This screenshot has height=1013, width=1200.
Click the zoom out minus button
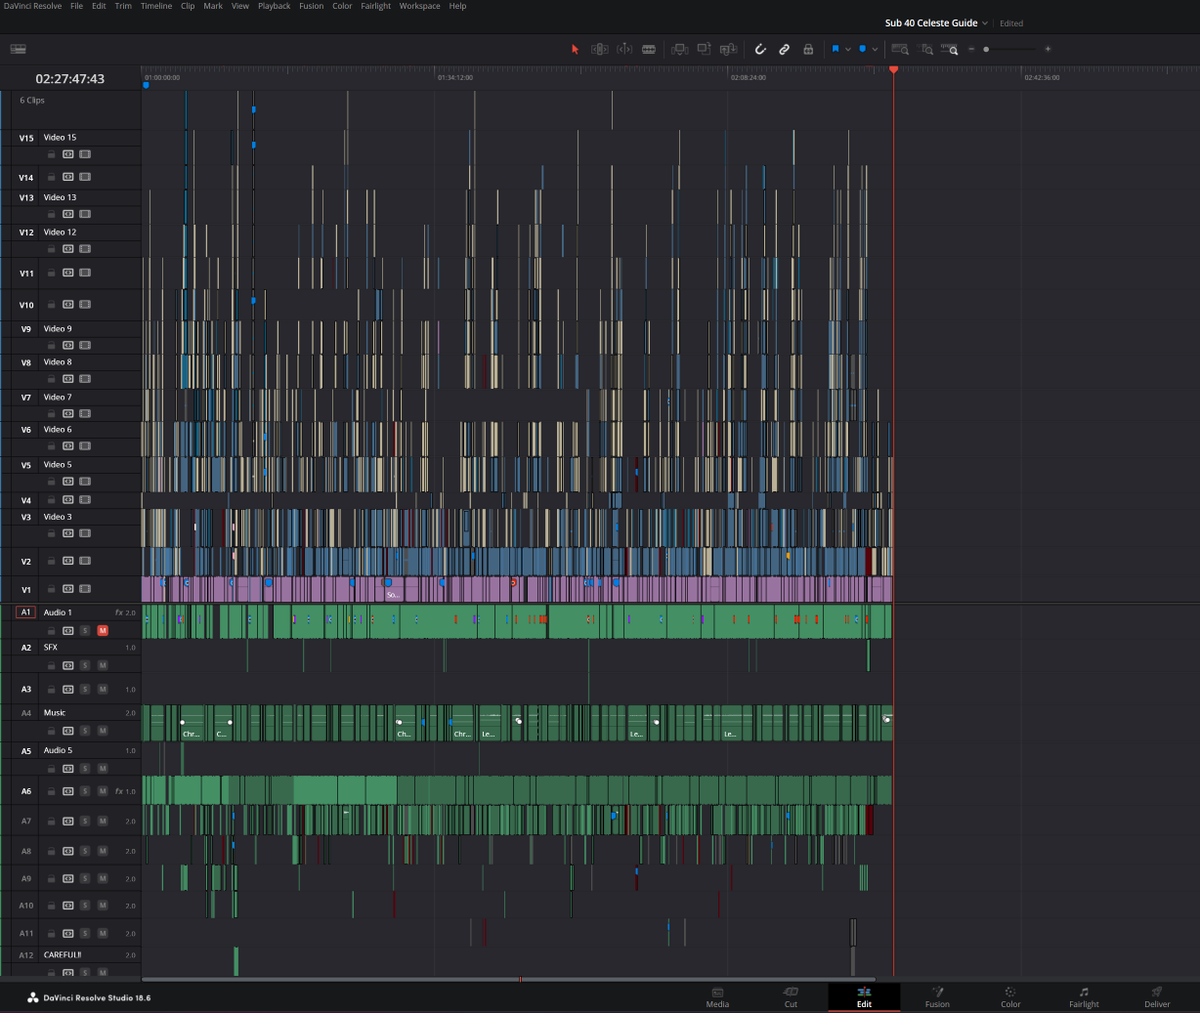[972, 49]
